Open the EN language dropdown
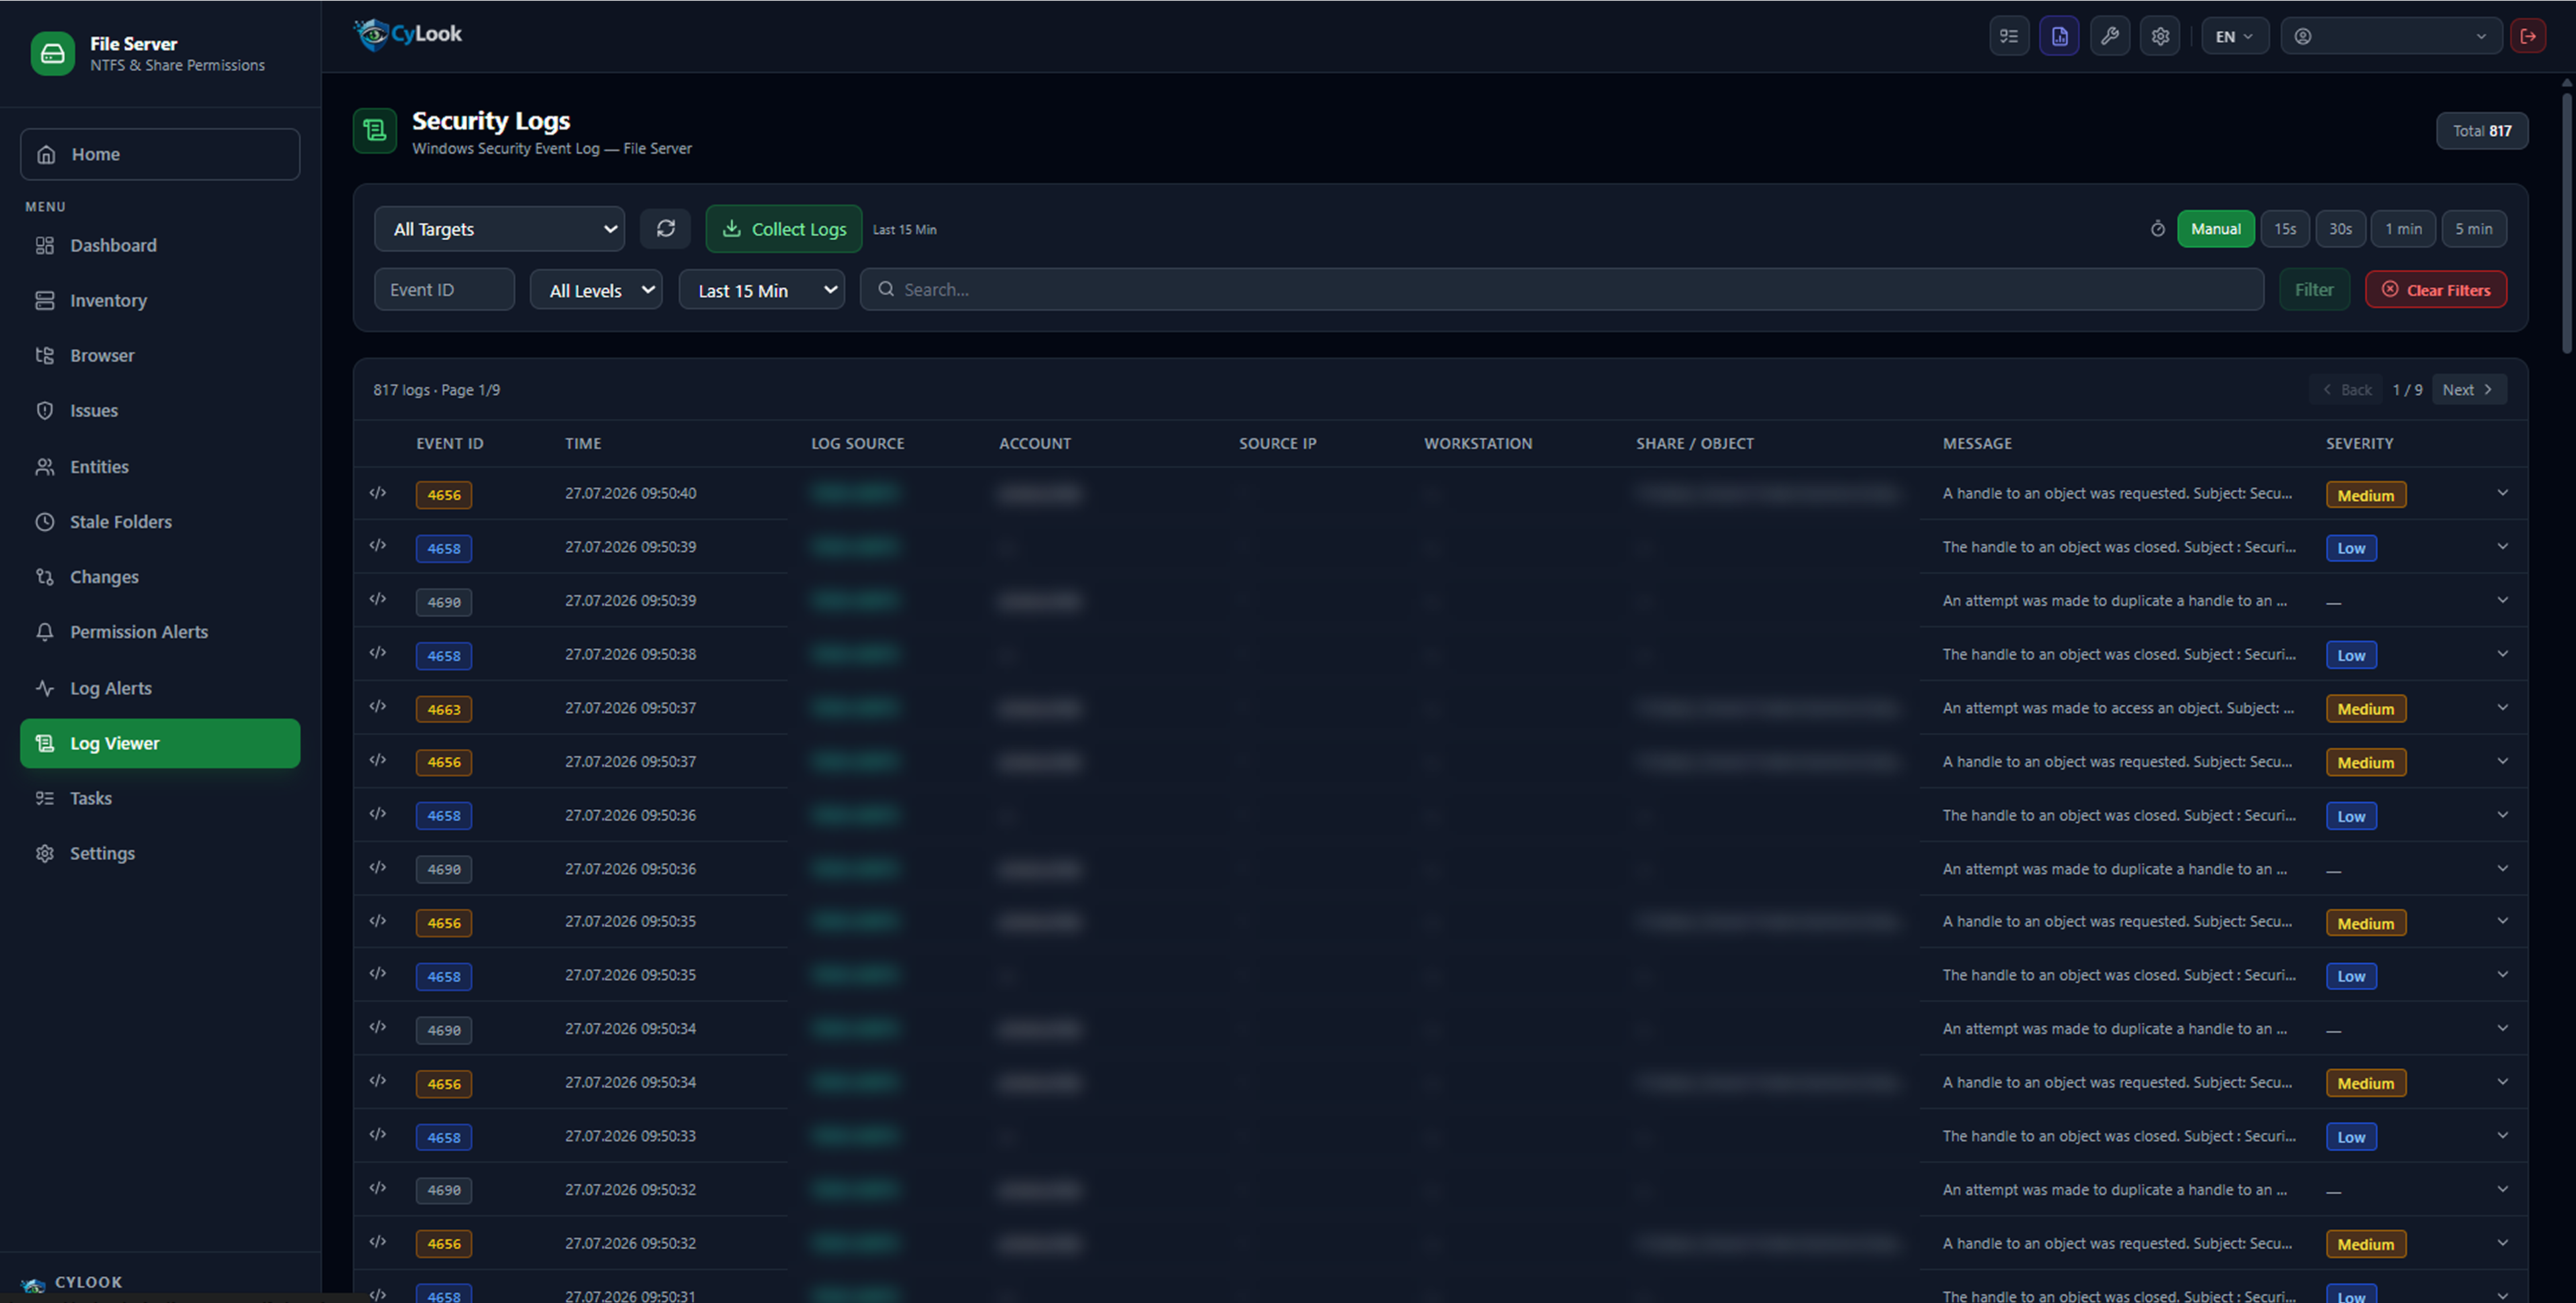 point(2234,36)
